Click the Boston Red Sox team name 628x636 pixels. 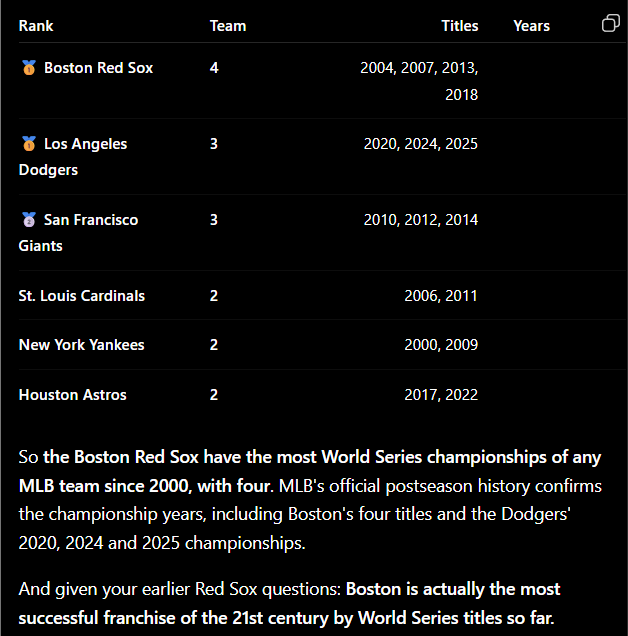click(99, 68)
